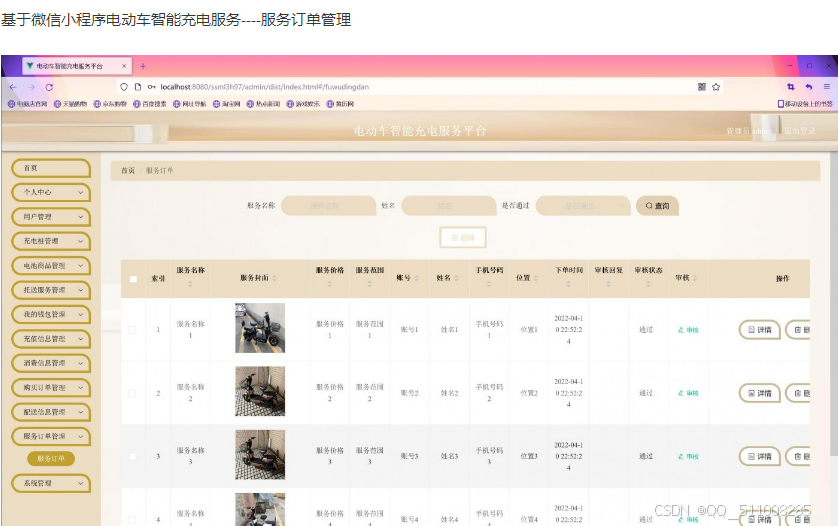This screenshot has width=838, height=526.
Task: Click the undo arrow icon in browser toolbar
Action: pos(809,87)
